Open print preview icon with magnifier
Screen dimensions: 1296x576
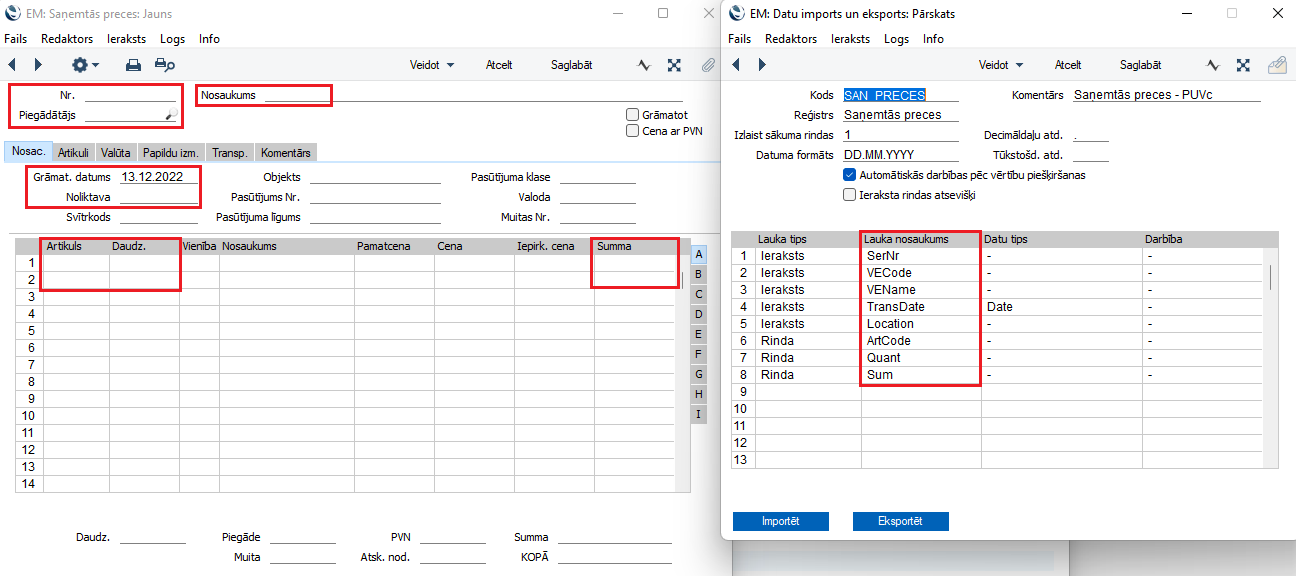tap(165, 65)
